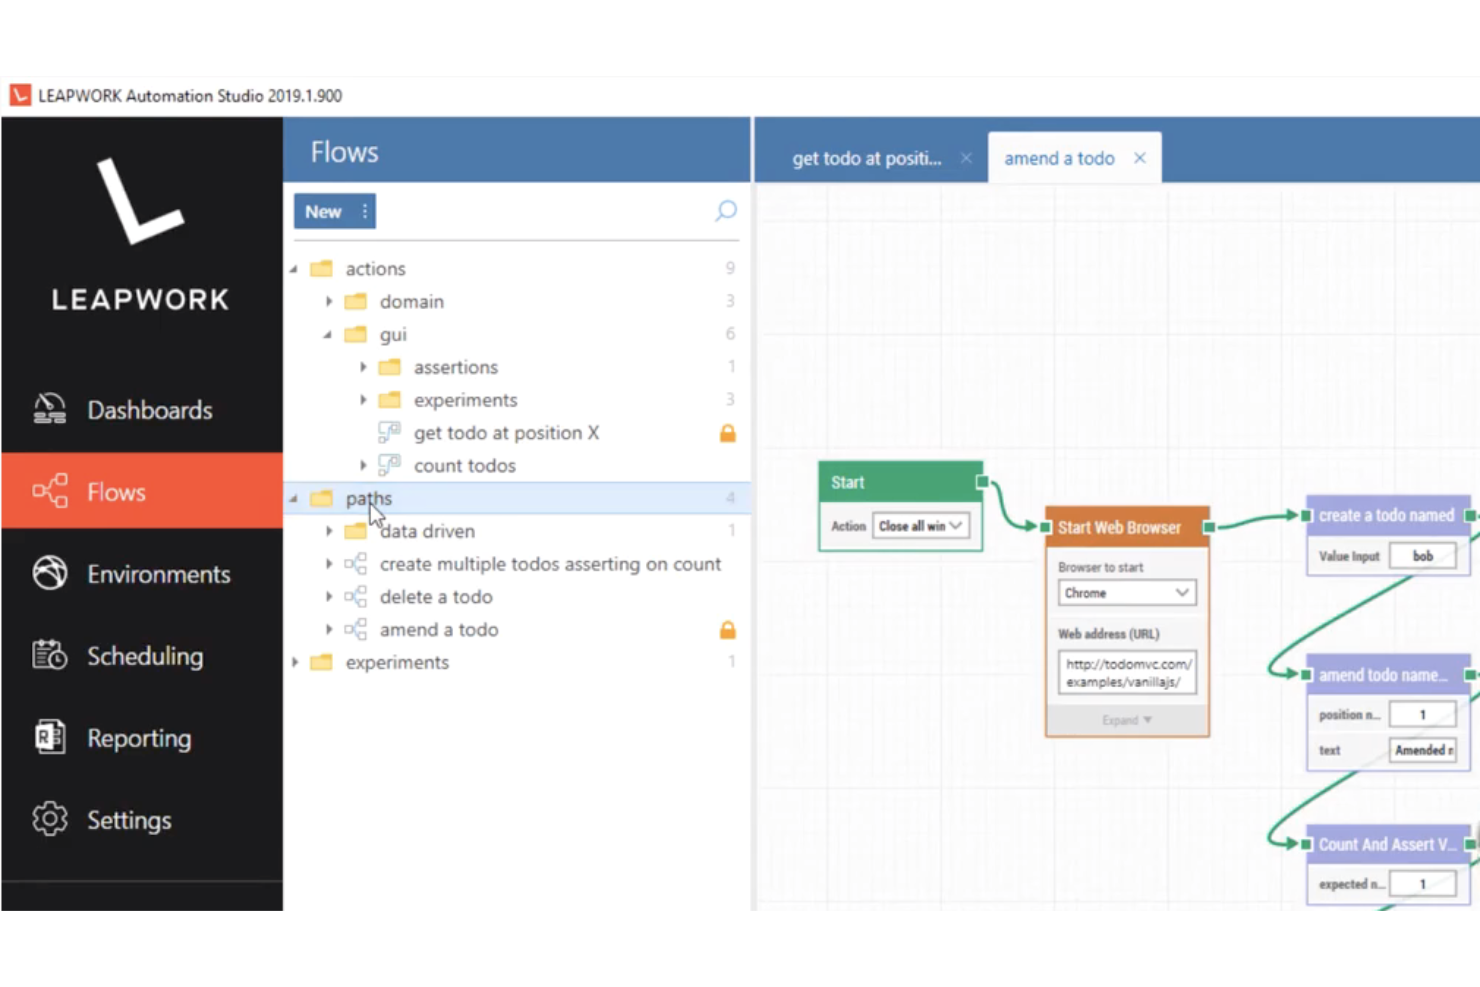Click the flow icon of delete a todo

click(355, 597)
